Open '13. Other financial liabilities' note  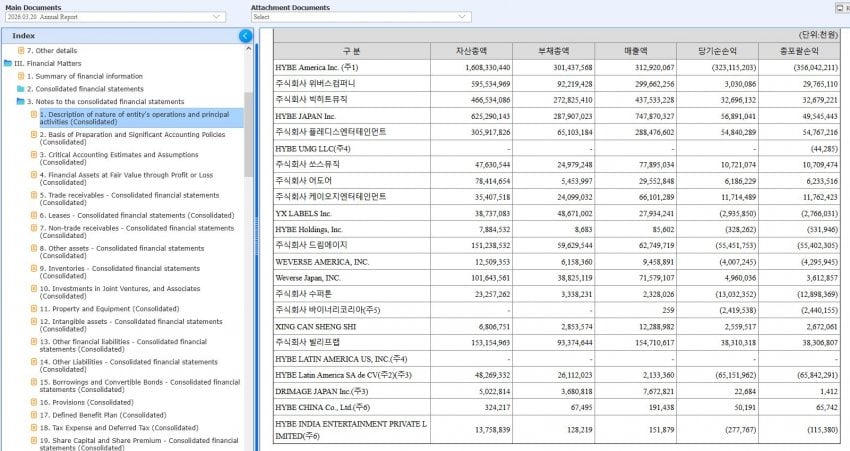124,345
